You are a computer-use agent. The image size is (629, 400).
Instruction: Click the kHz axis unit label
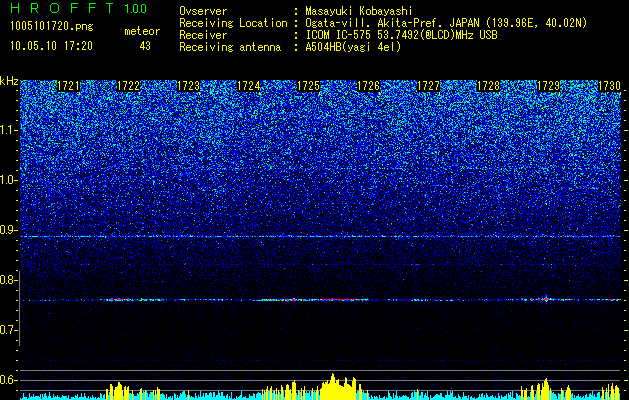(x=9, y=81)
